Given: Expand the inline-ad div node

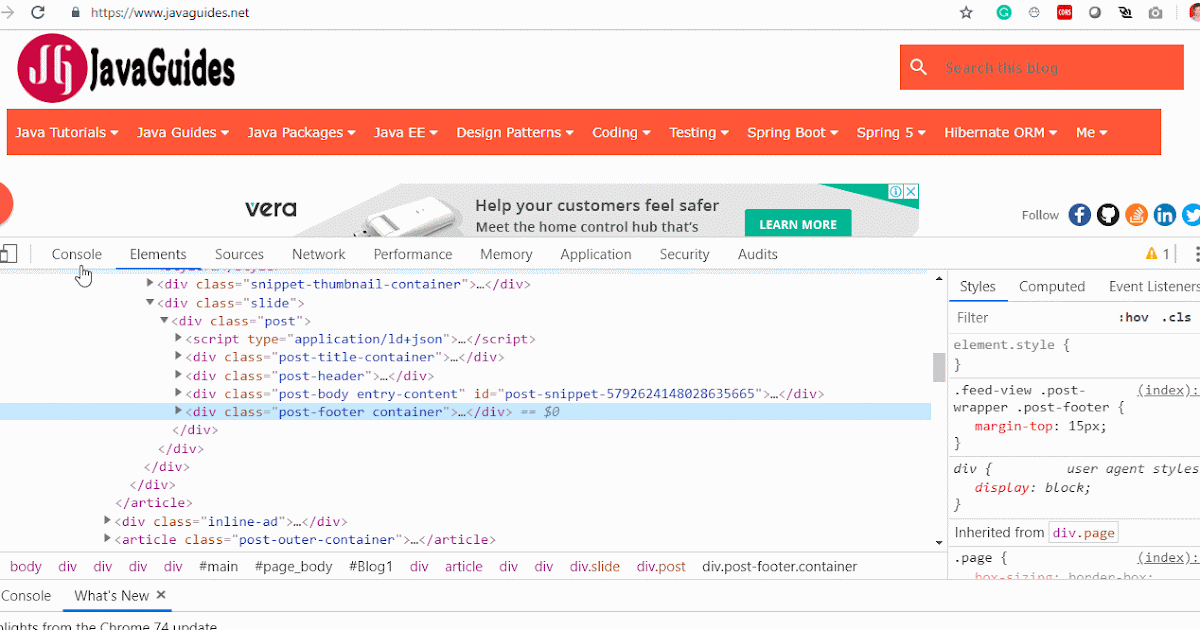Looking at the screenshot, I should [x=108, y=521].
